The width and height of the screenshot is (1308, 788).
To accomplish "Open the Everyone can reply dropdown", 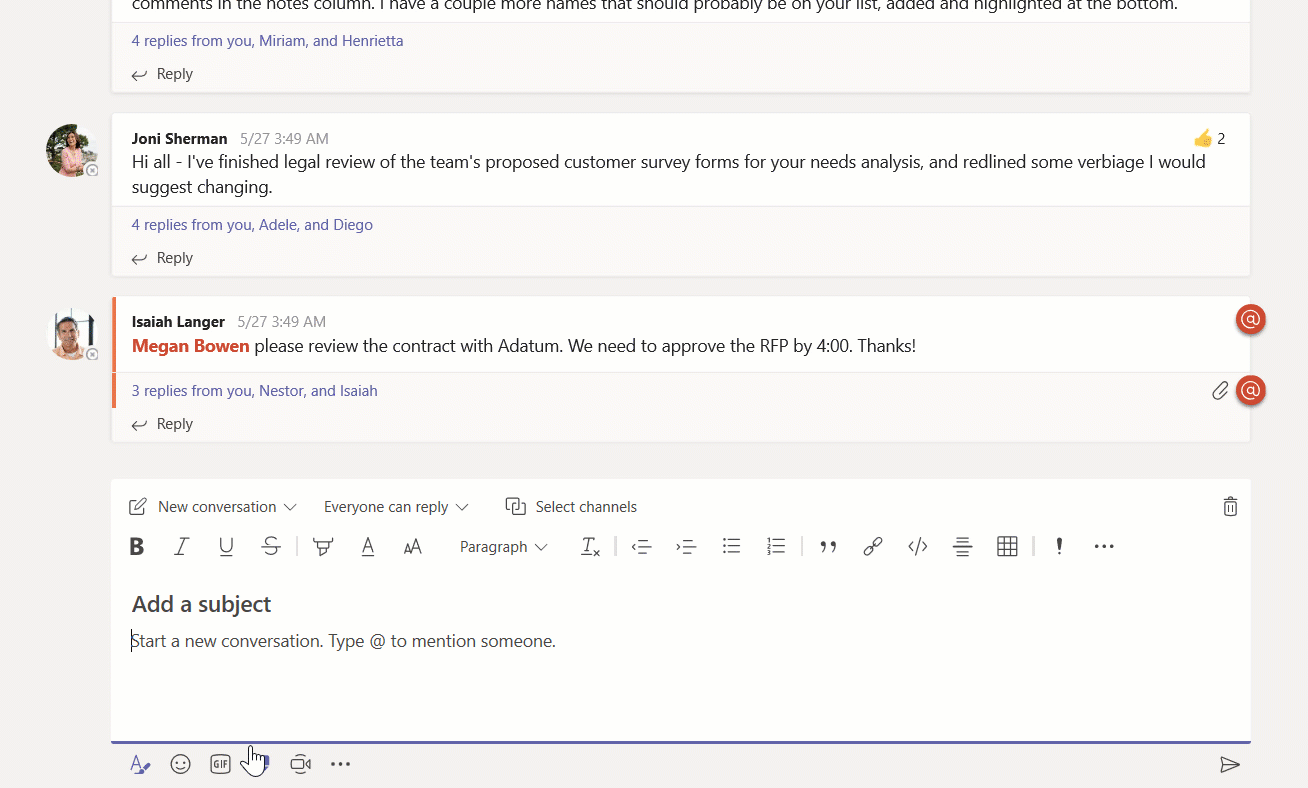I will 396,506.
